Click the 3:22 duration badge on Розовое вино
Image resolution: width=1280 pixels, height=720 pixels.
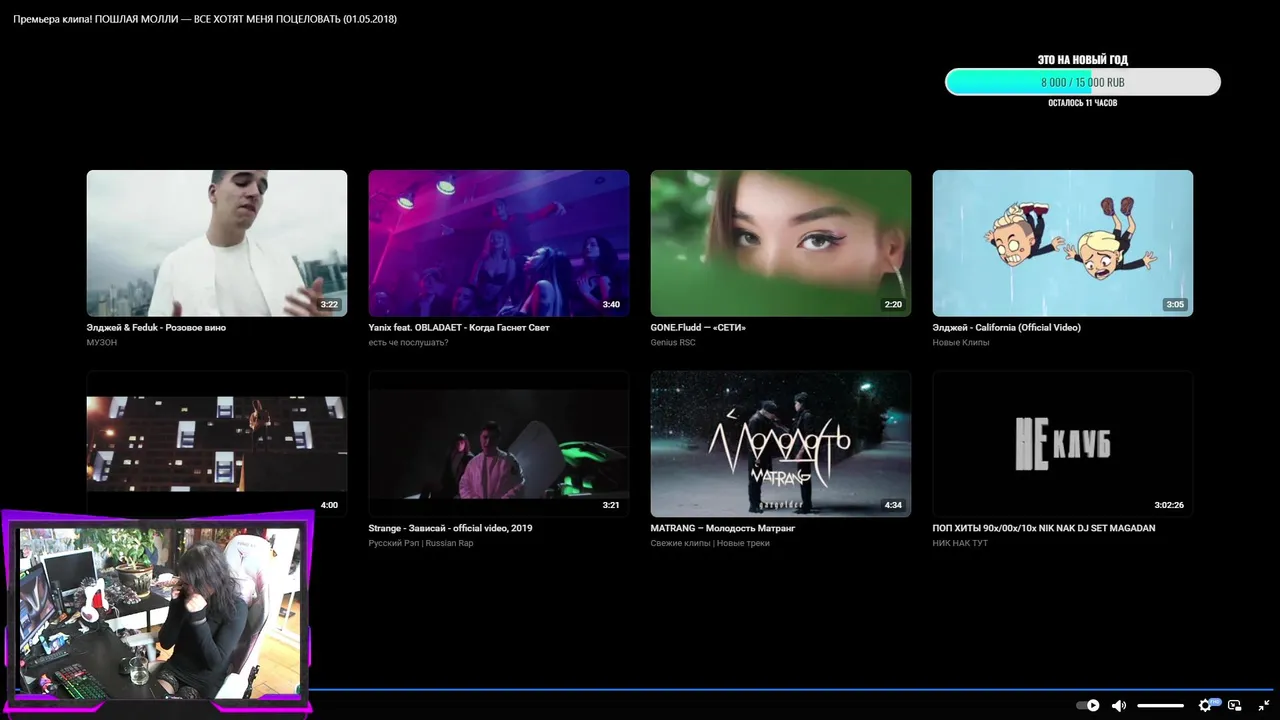(329, 304)
